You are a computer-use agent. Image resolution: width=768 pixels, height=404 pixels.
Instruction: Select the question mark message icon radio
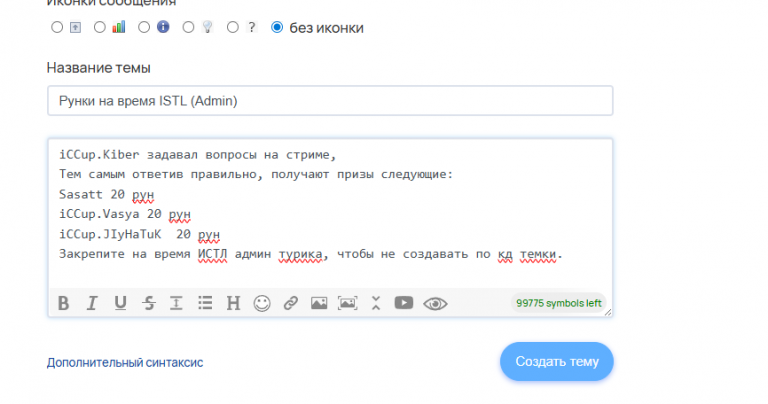pos(233,27)
